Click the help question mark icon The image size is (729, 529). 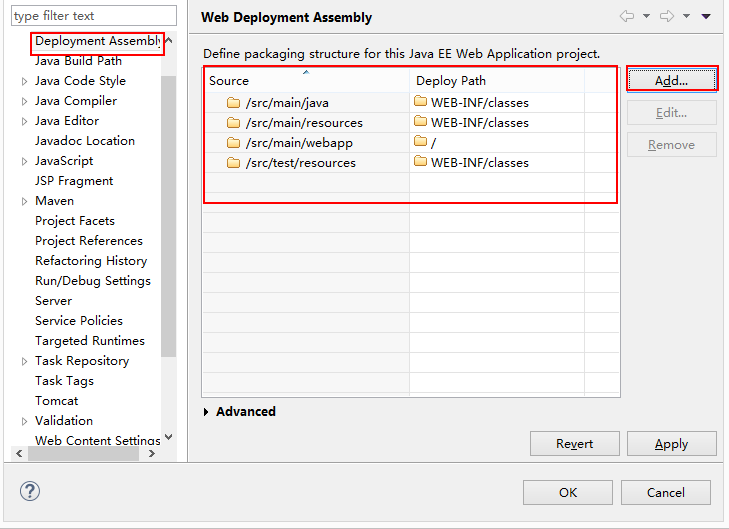coord(30,491)
